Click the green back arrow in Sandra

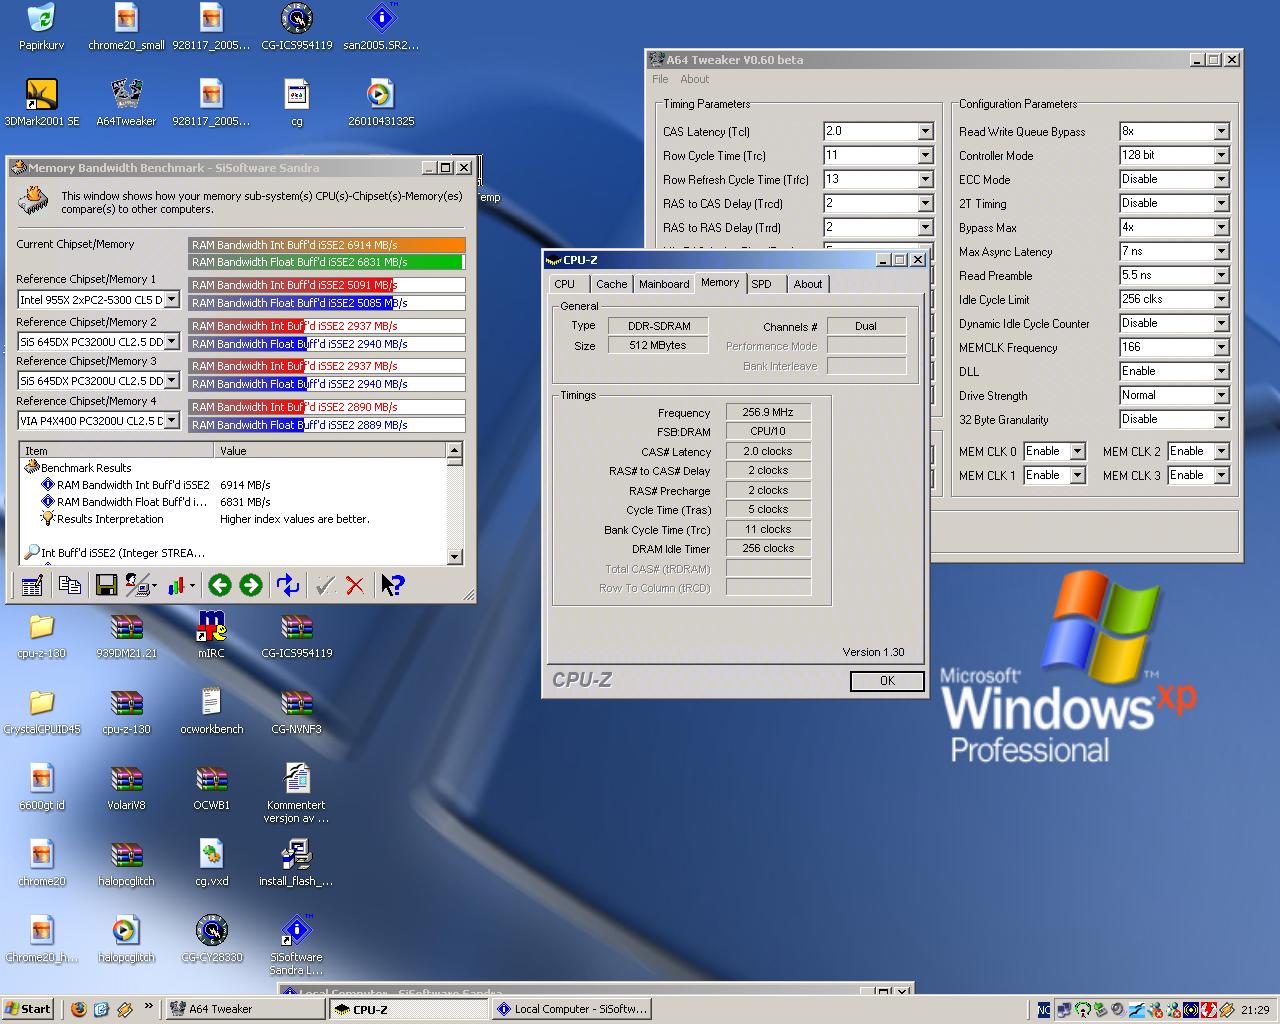pos(220,586)
